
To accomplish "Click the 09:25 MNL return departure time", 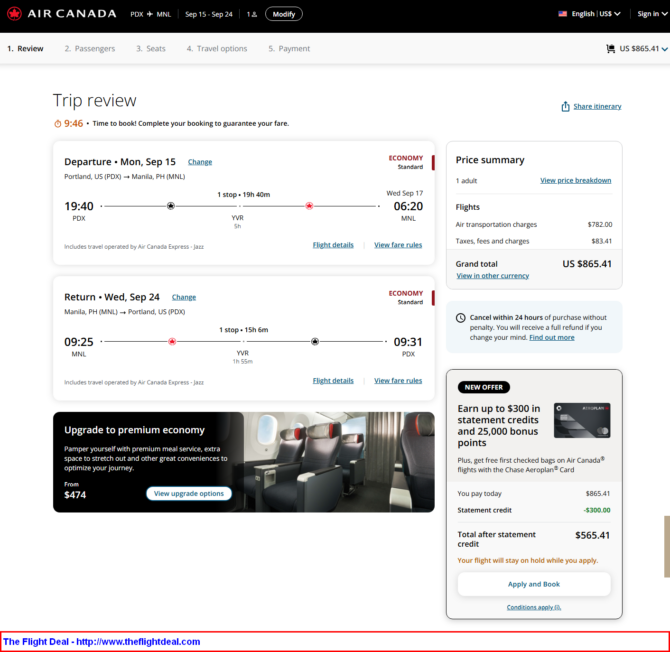I will (79, 342).
